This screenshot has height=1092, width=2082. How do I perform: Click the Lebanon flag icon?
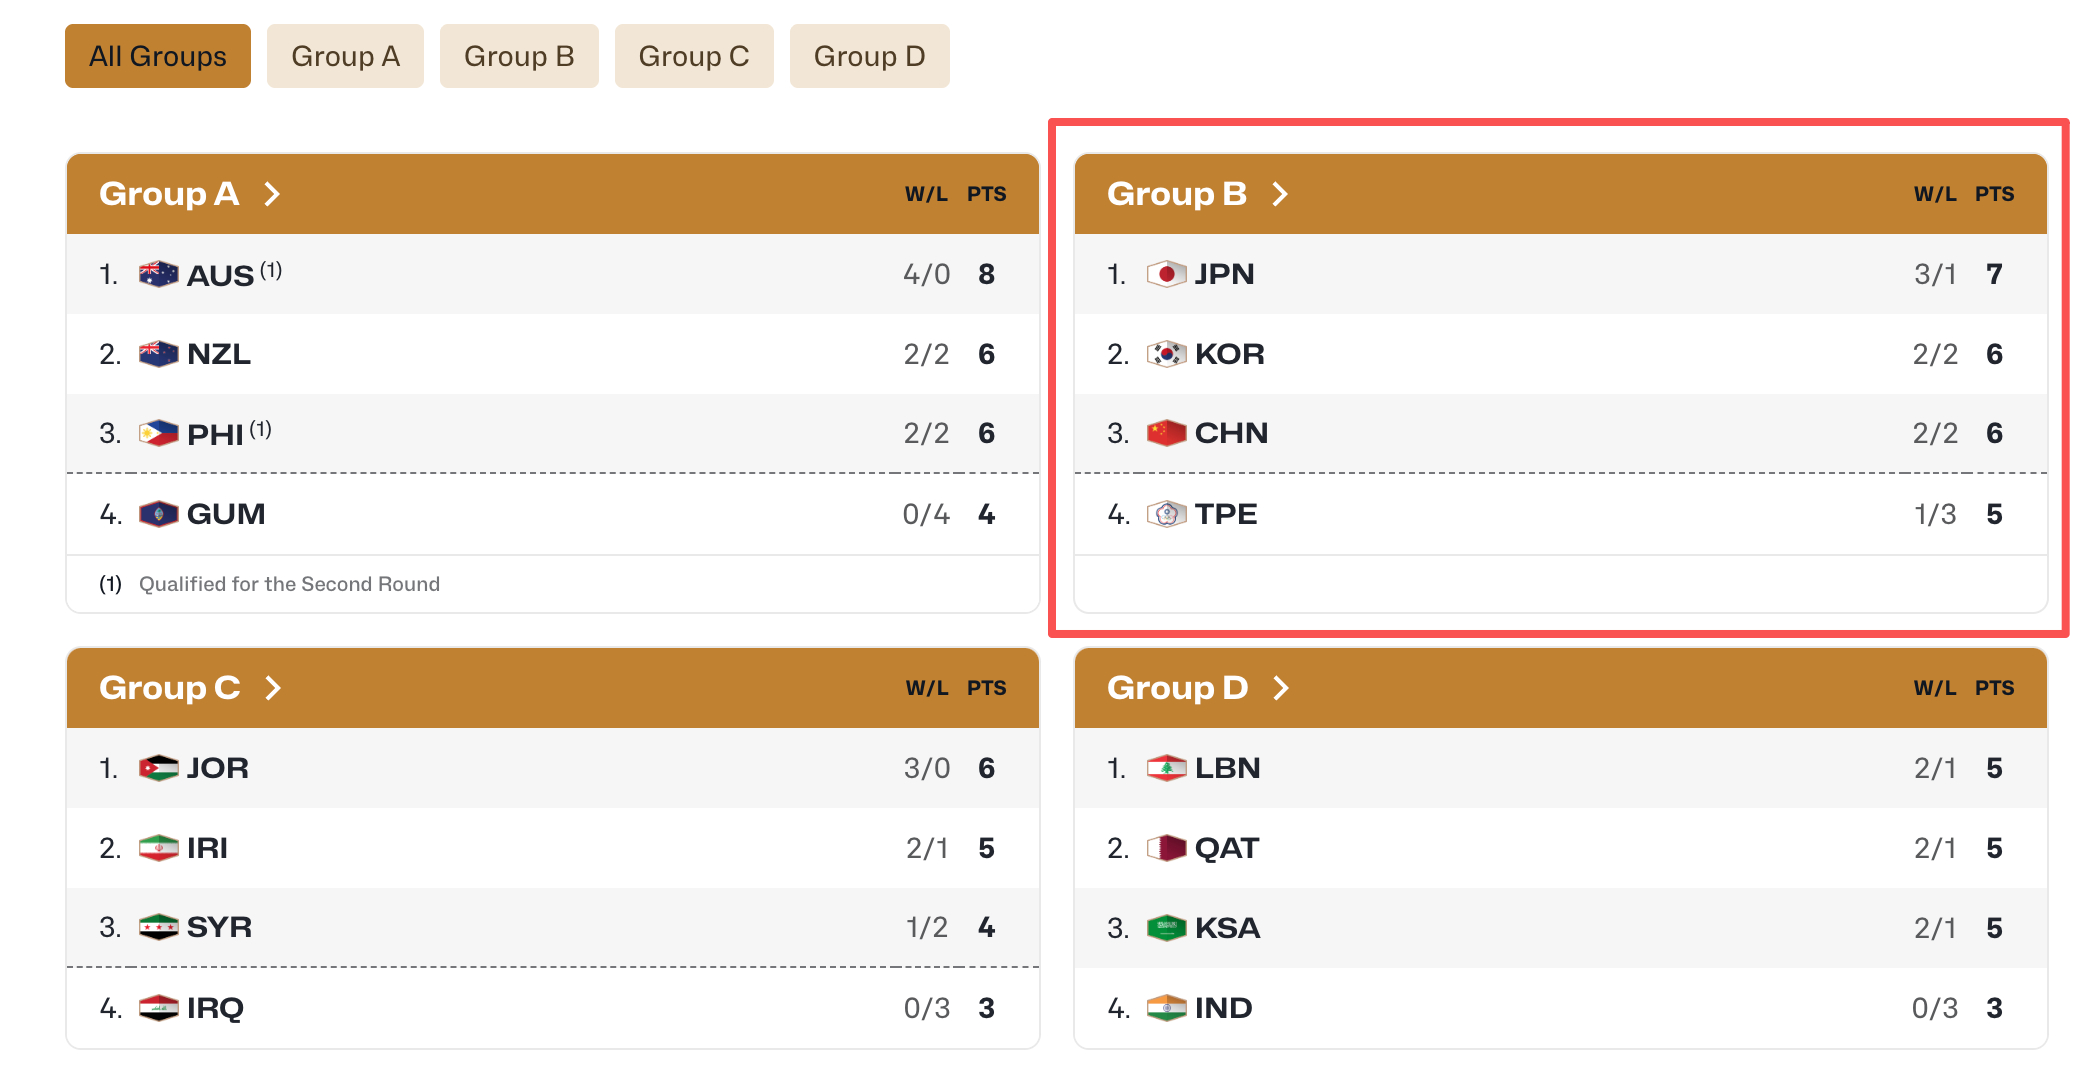(x=1166, y=768)
